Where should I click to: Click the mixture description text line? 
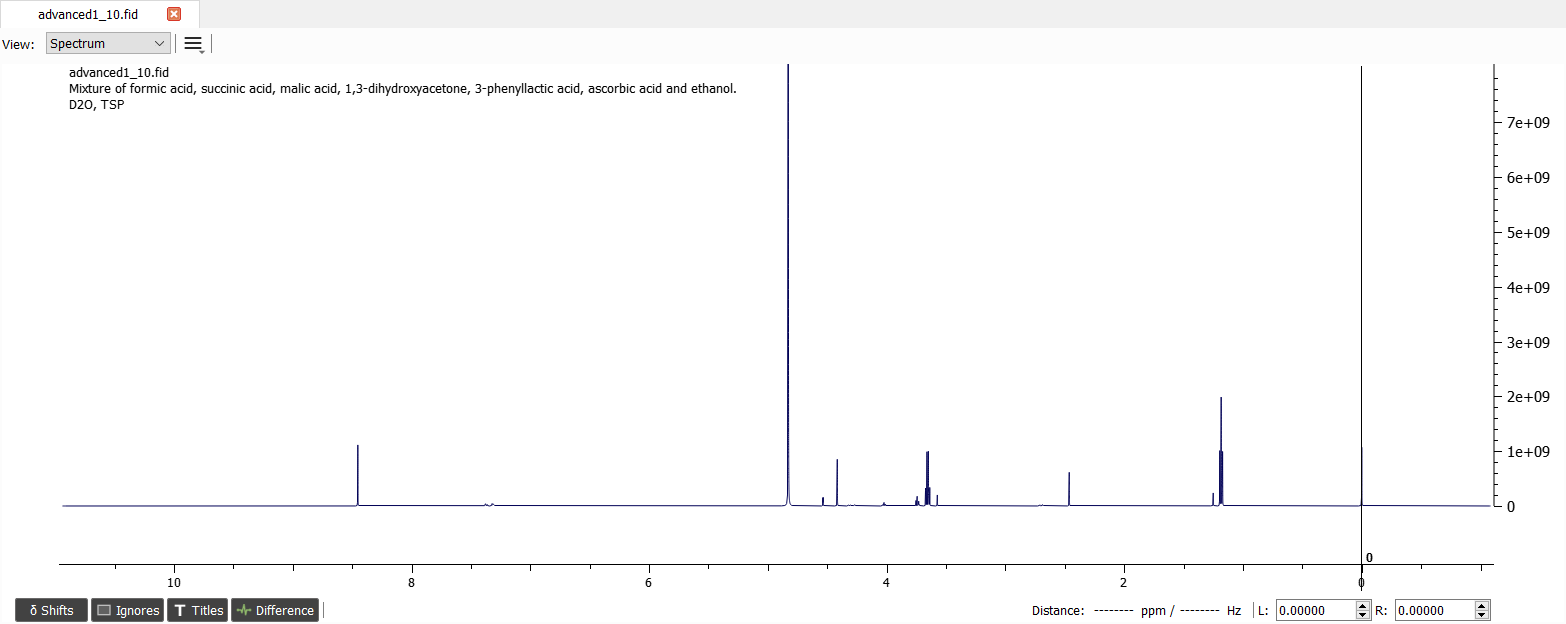(402, 89)
